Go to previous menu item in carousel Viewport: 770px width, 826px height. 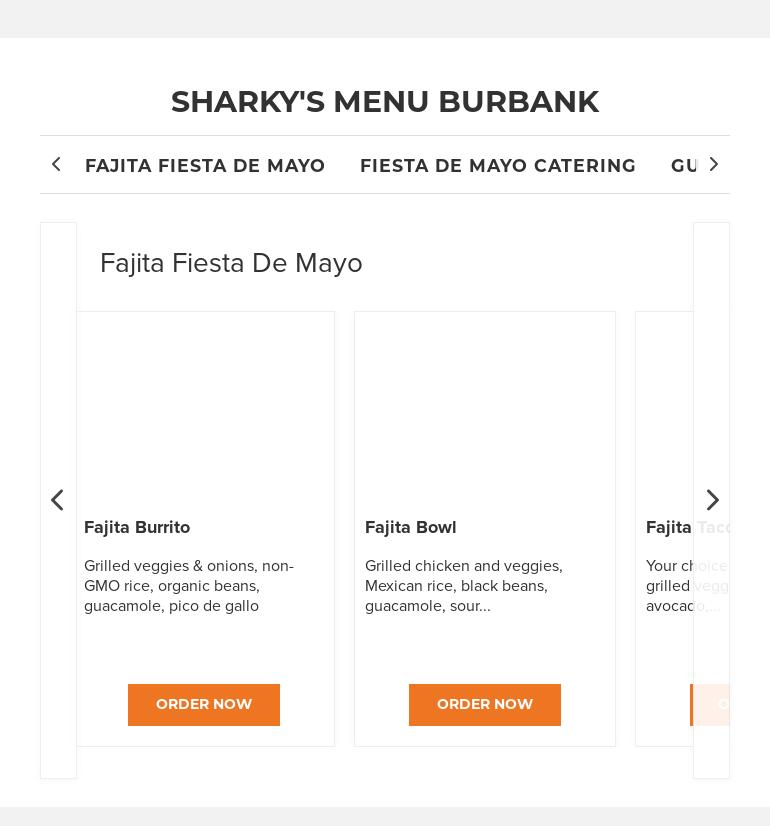click(x=58, y=500)
